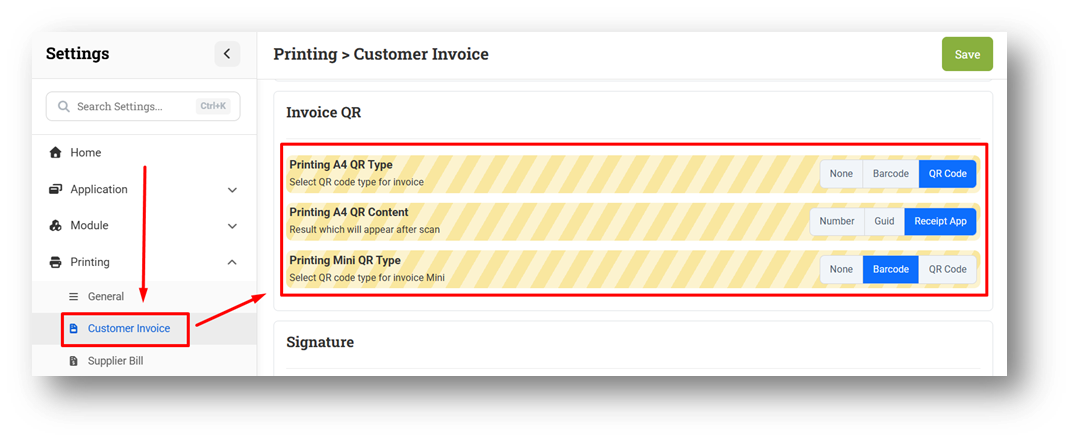The height and width of the screenshot is (441, 1072).
Task: Focus the Search Settings input field
Action: click(x=130, y=106)
